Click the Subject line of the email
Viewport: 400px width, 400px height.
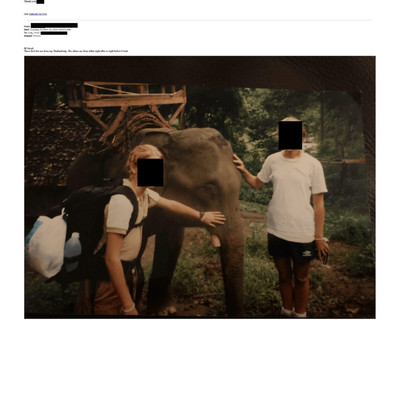[32, 36]
